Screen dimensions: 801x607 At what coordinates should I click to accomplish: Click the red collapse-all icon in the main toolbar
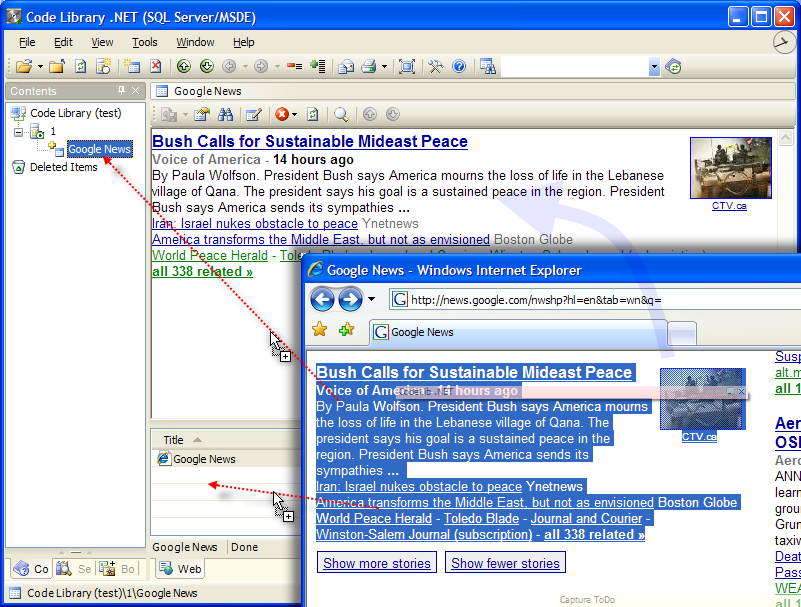pyautogui.click(x=294, y=66)
